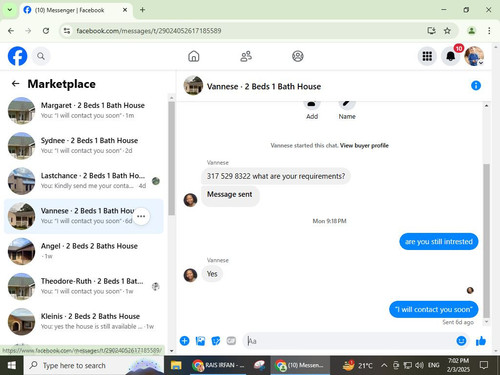Open the tab search dropdown arrow
Image resolution: width=500 pixels, height=375 pixels.
pos(10,10)
